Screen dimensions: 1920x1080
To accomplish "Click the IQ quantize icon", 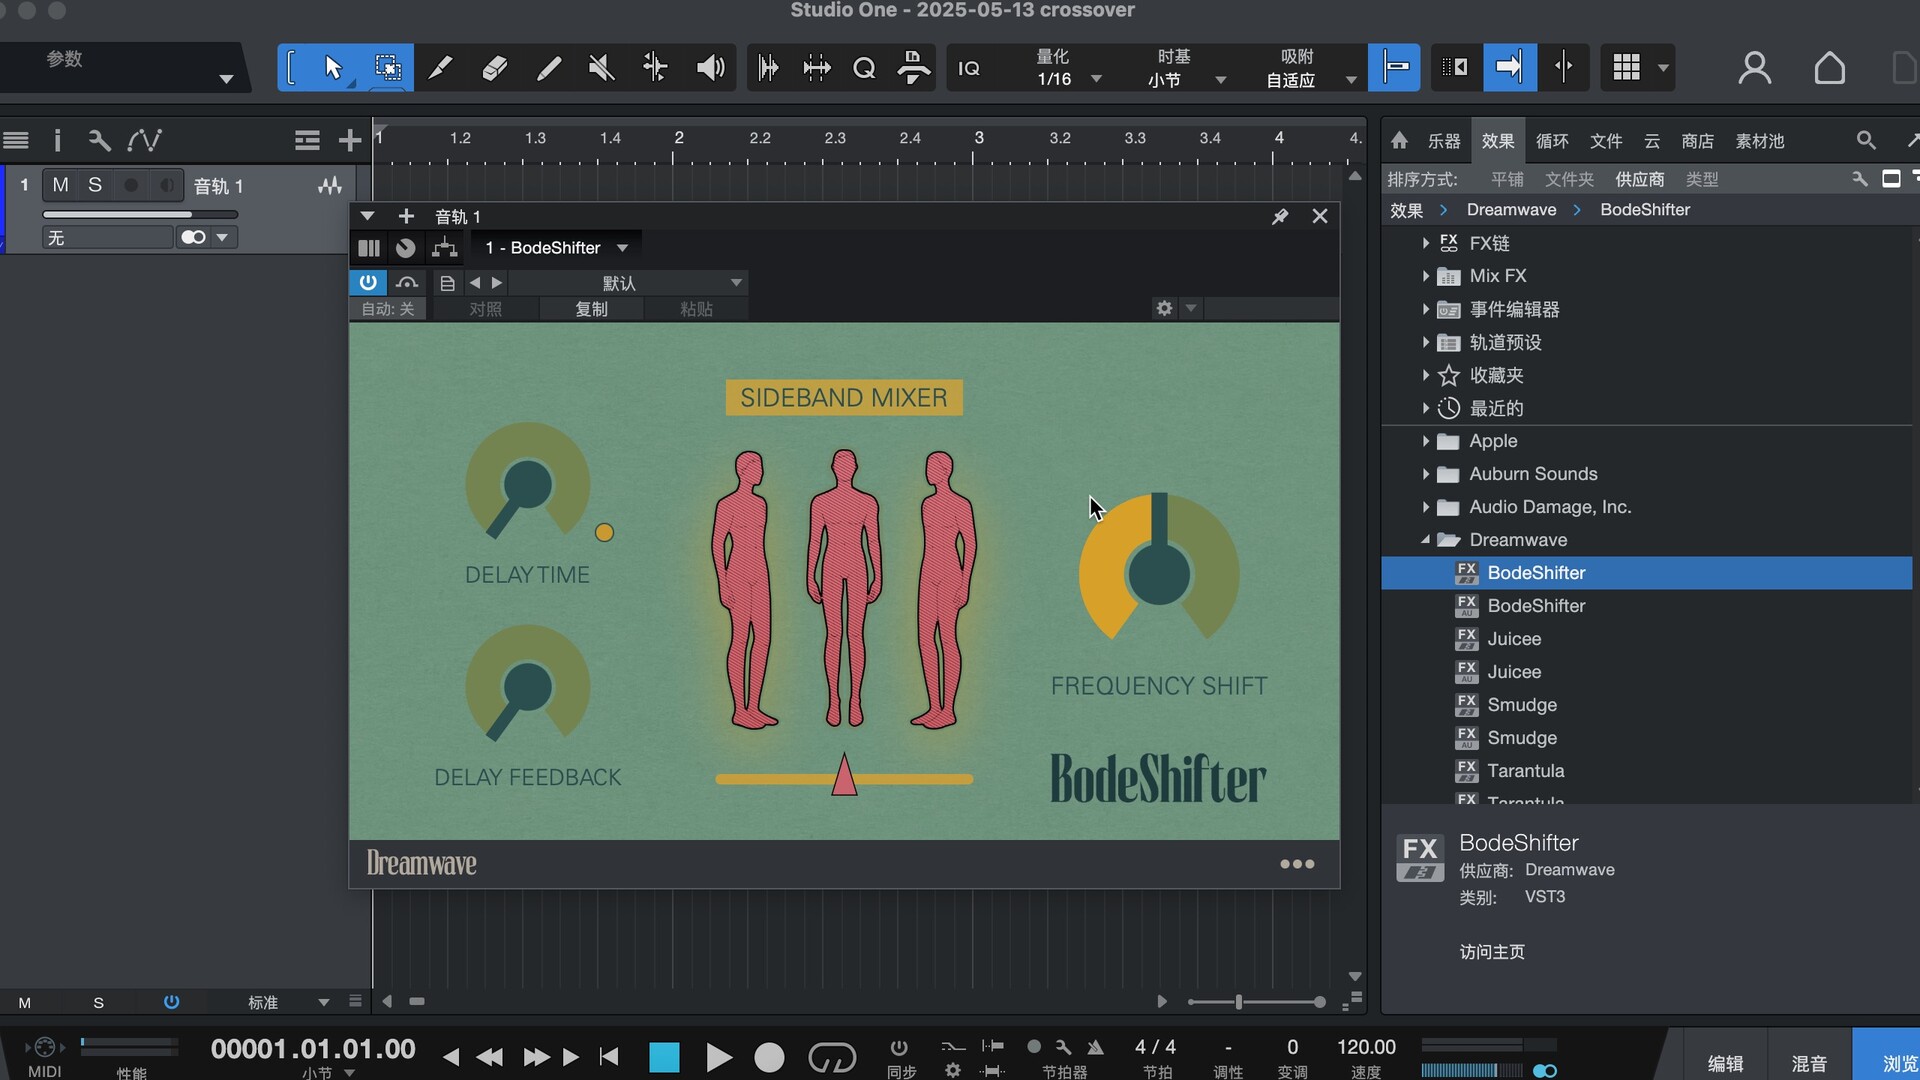I will point(969,68).
